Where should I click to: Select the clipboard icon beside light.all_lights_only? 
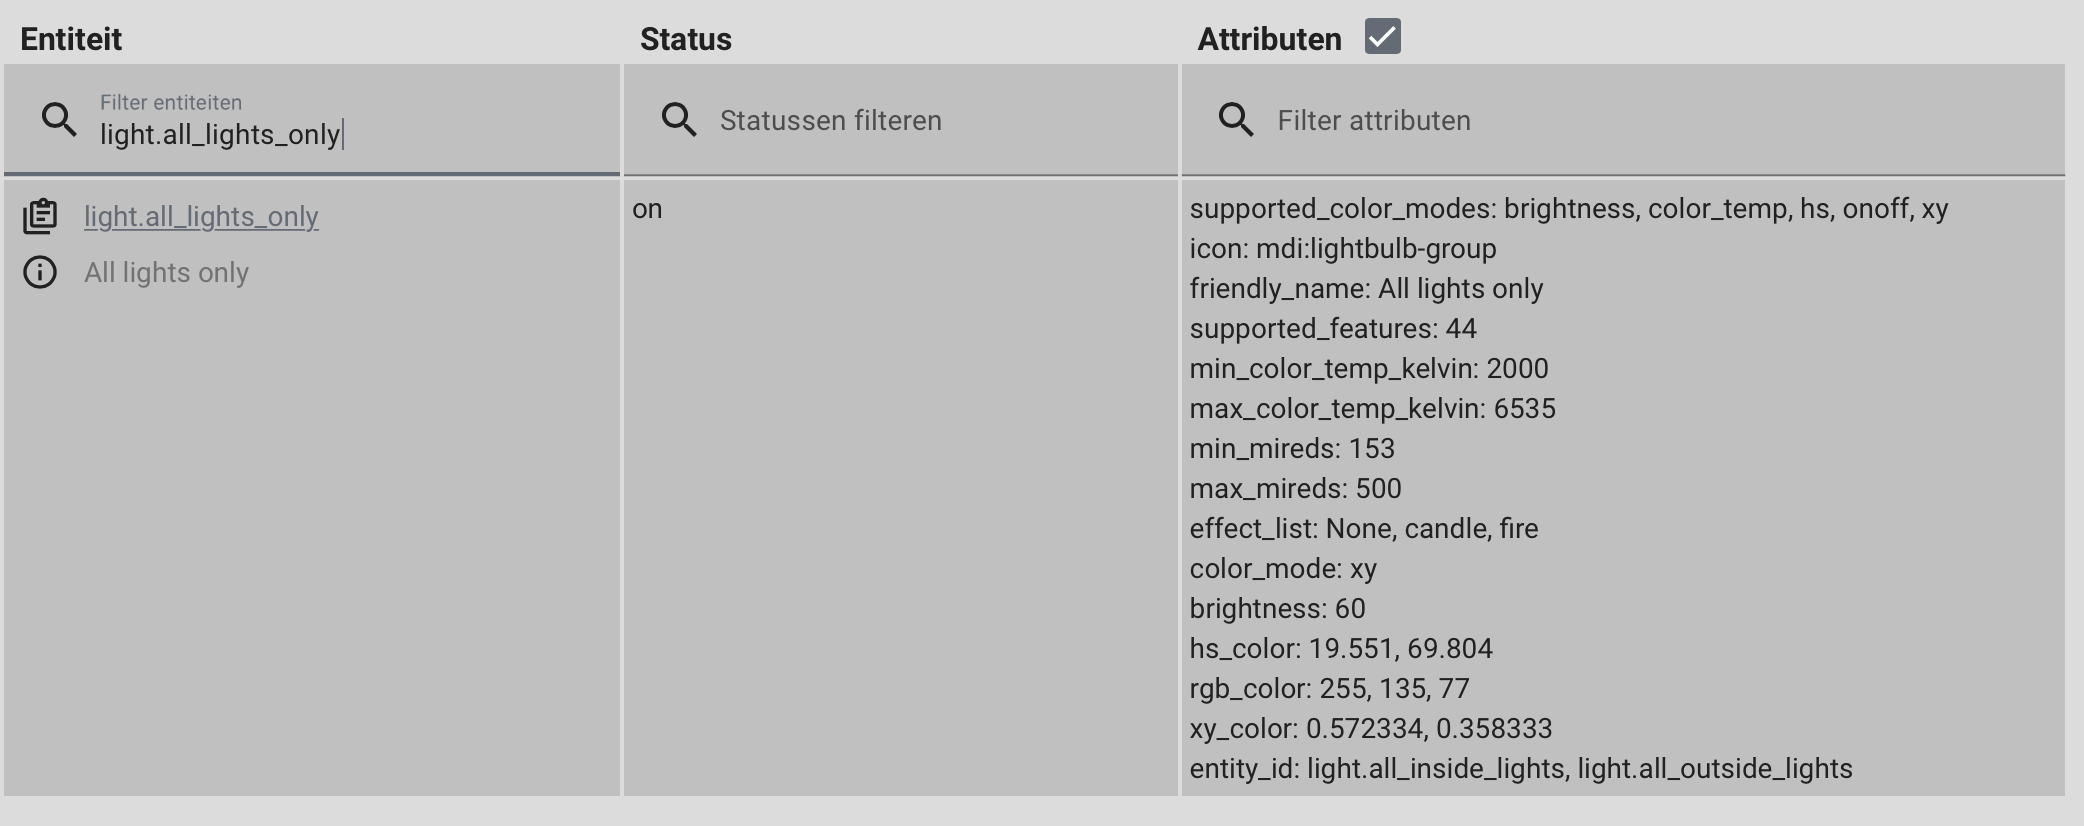point(40,213)
